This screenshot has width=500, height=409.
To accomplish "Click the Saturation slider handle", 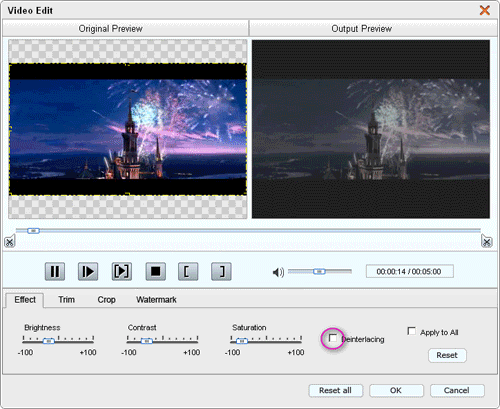I will point(242,341).
